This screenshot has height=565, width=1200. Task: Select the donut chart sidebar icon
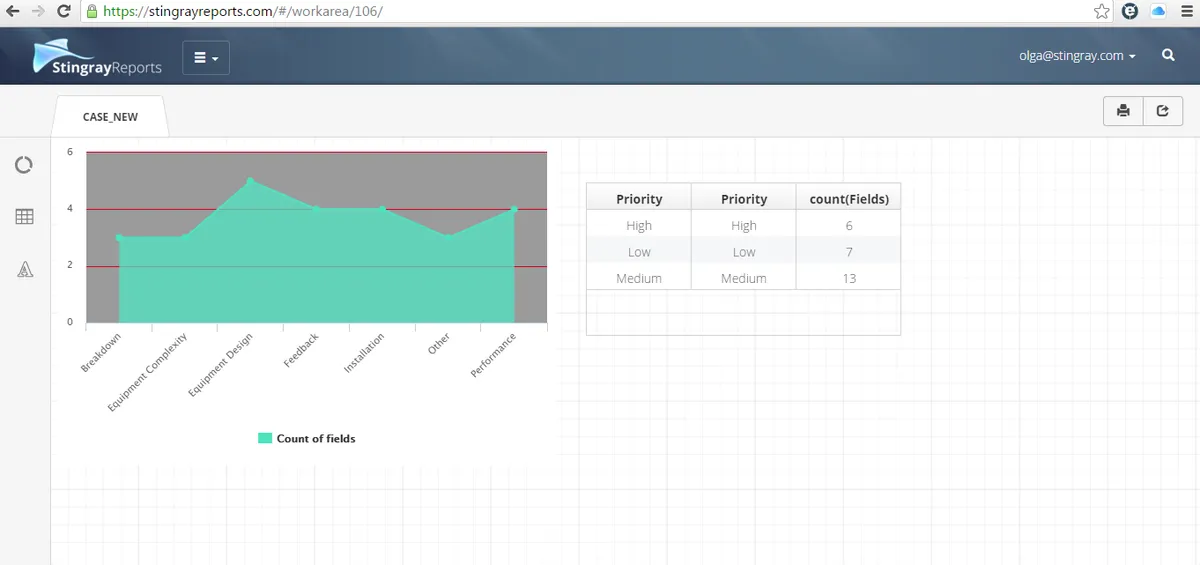pyautogui.click(x=24, y=164)
